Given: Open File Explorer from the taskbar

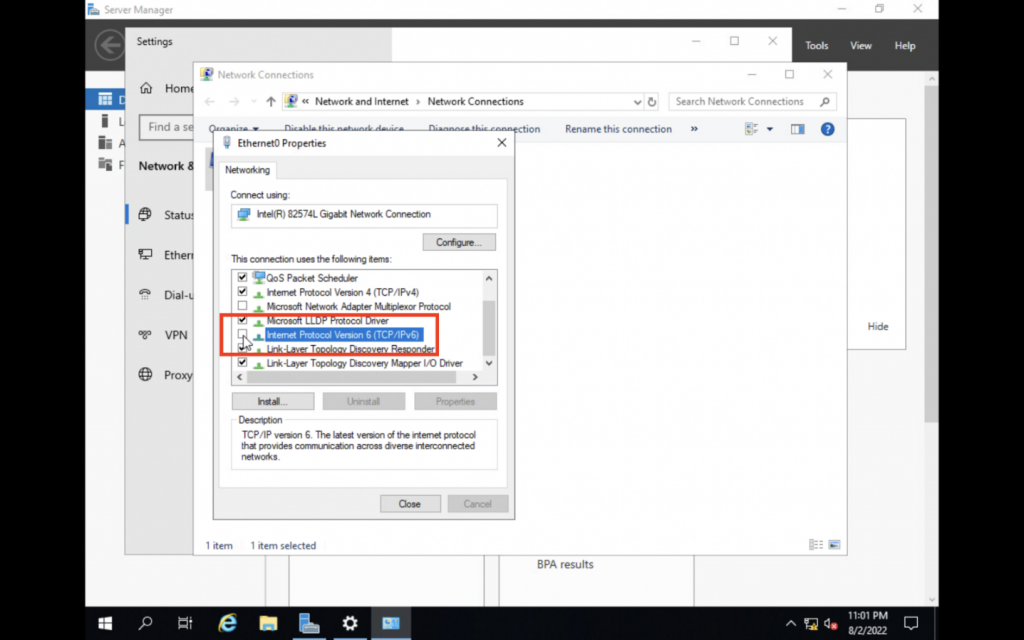Looking at the screenshot, I should (268, 623).
